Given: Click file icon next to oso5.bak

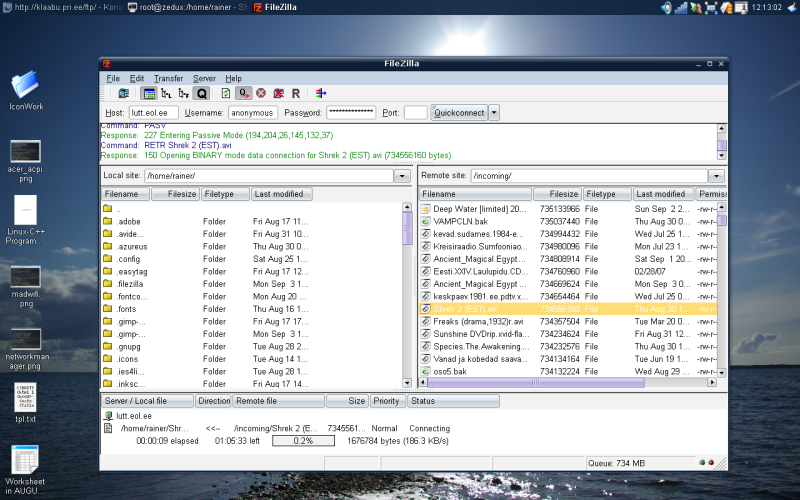Looking at the screenshot, I should 426,371.
